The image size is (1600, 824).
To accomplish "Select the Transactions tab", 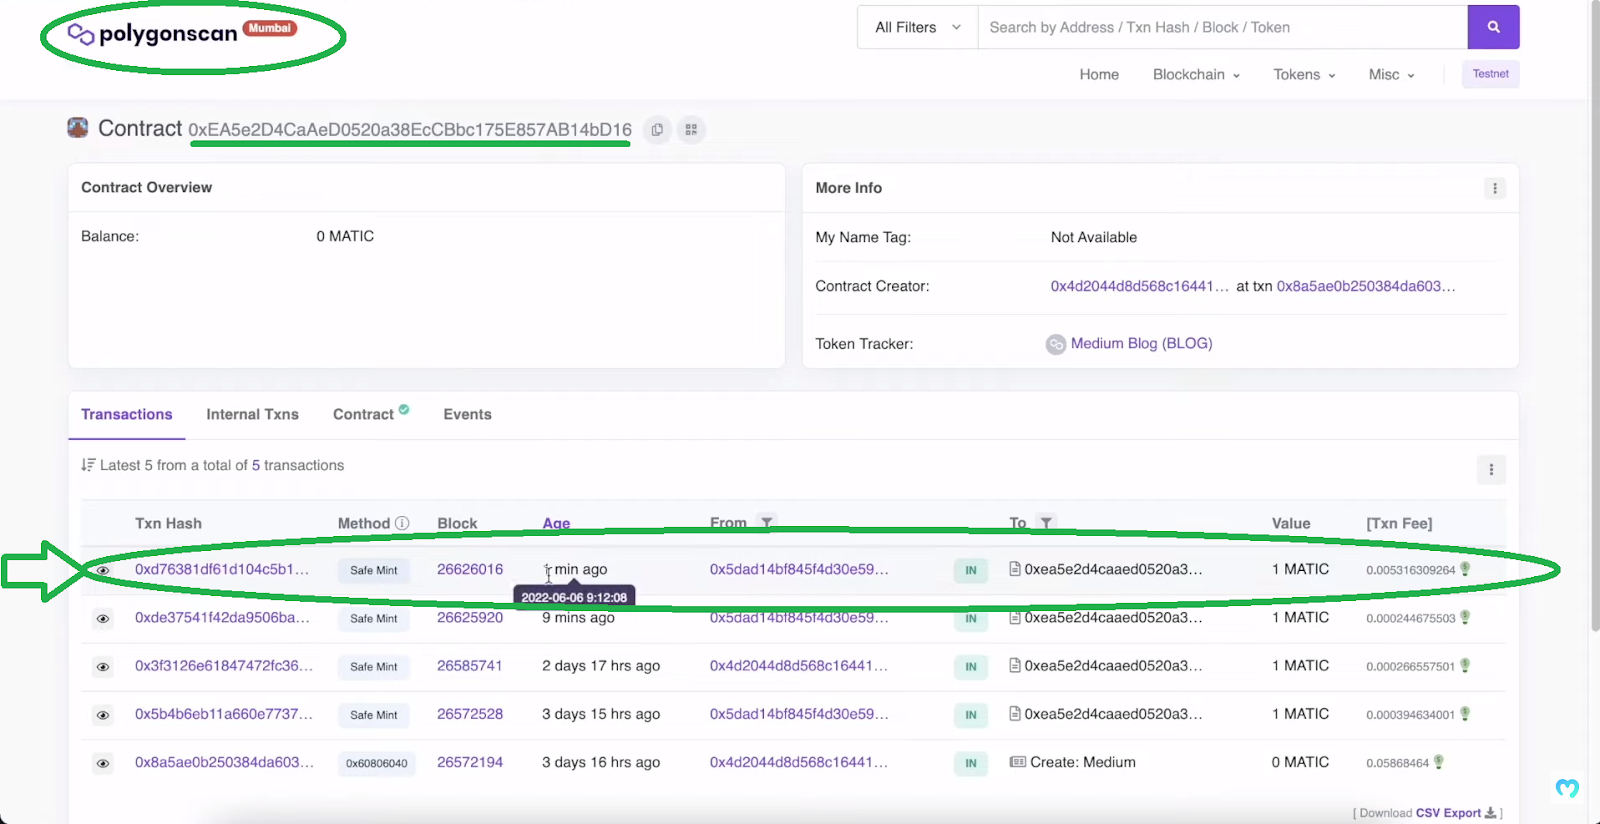I will click(x=127, y=414).
